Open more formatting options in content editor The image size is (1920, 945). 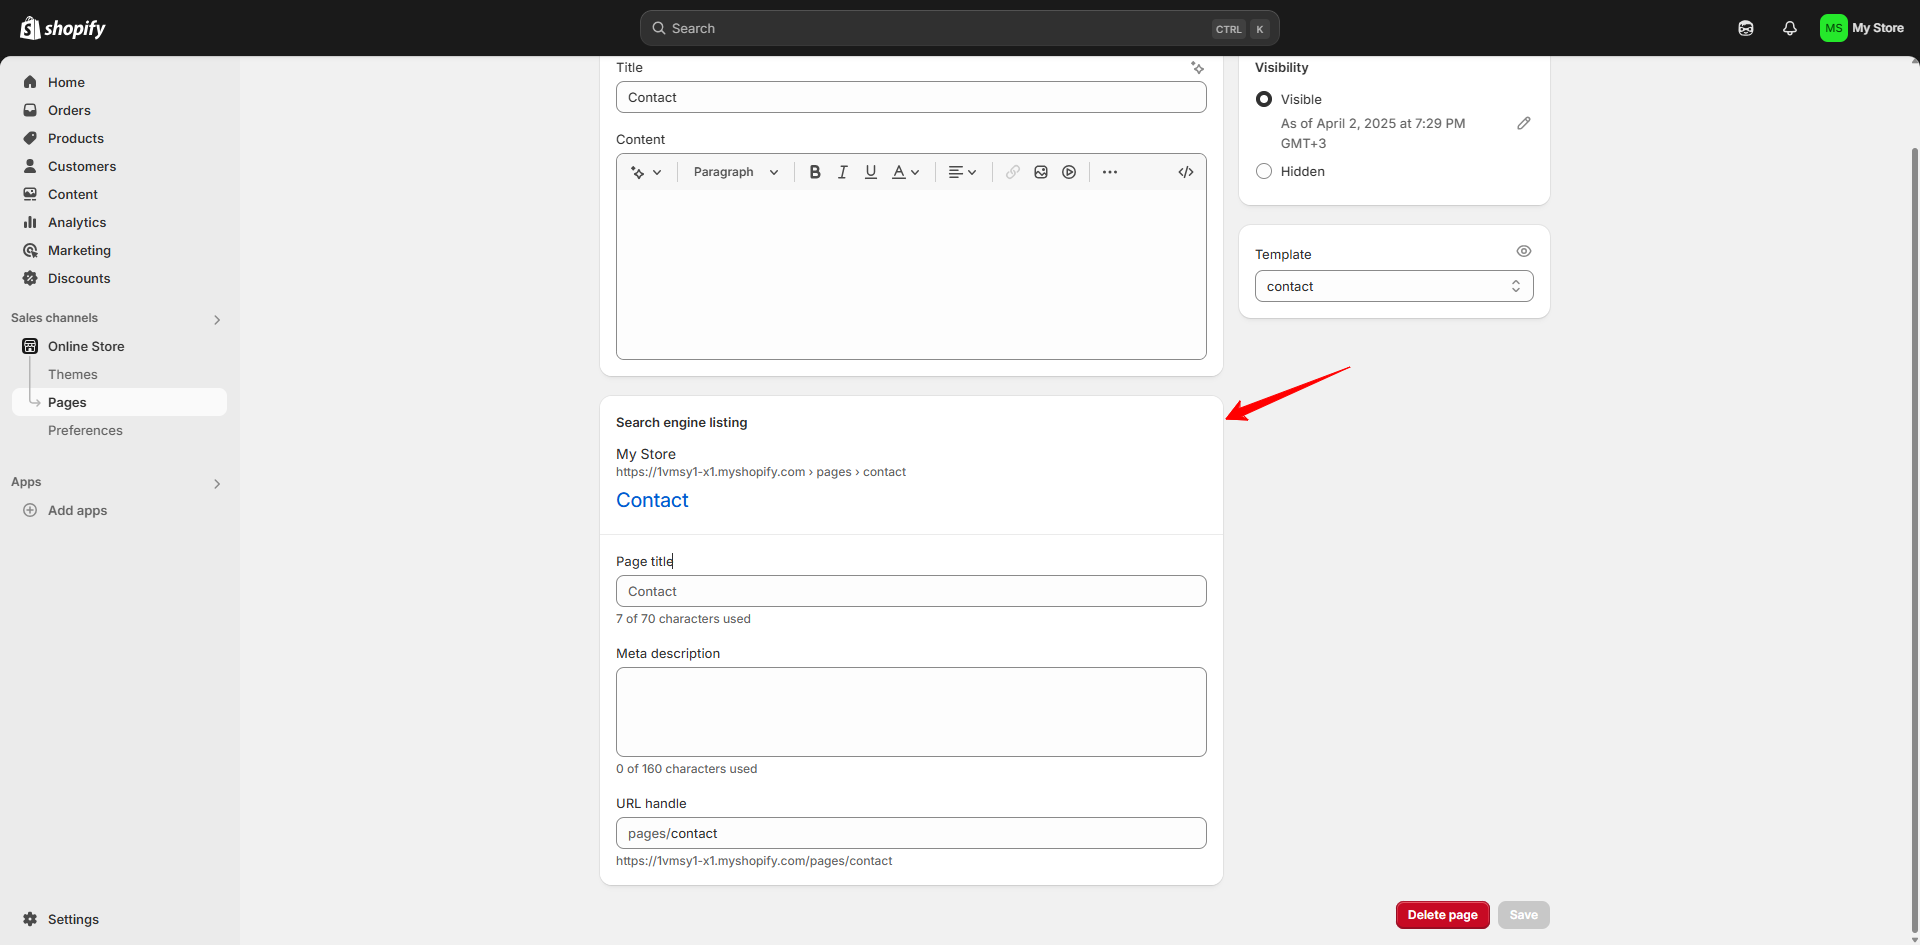(1110, 171)
